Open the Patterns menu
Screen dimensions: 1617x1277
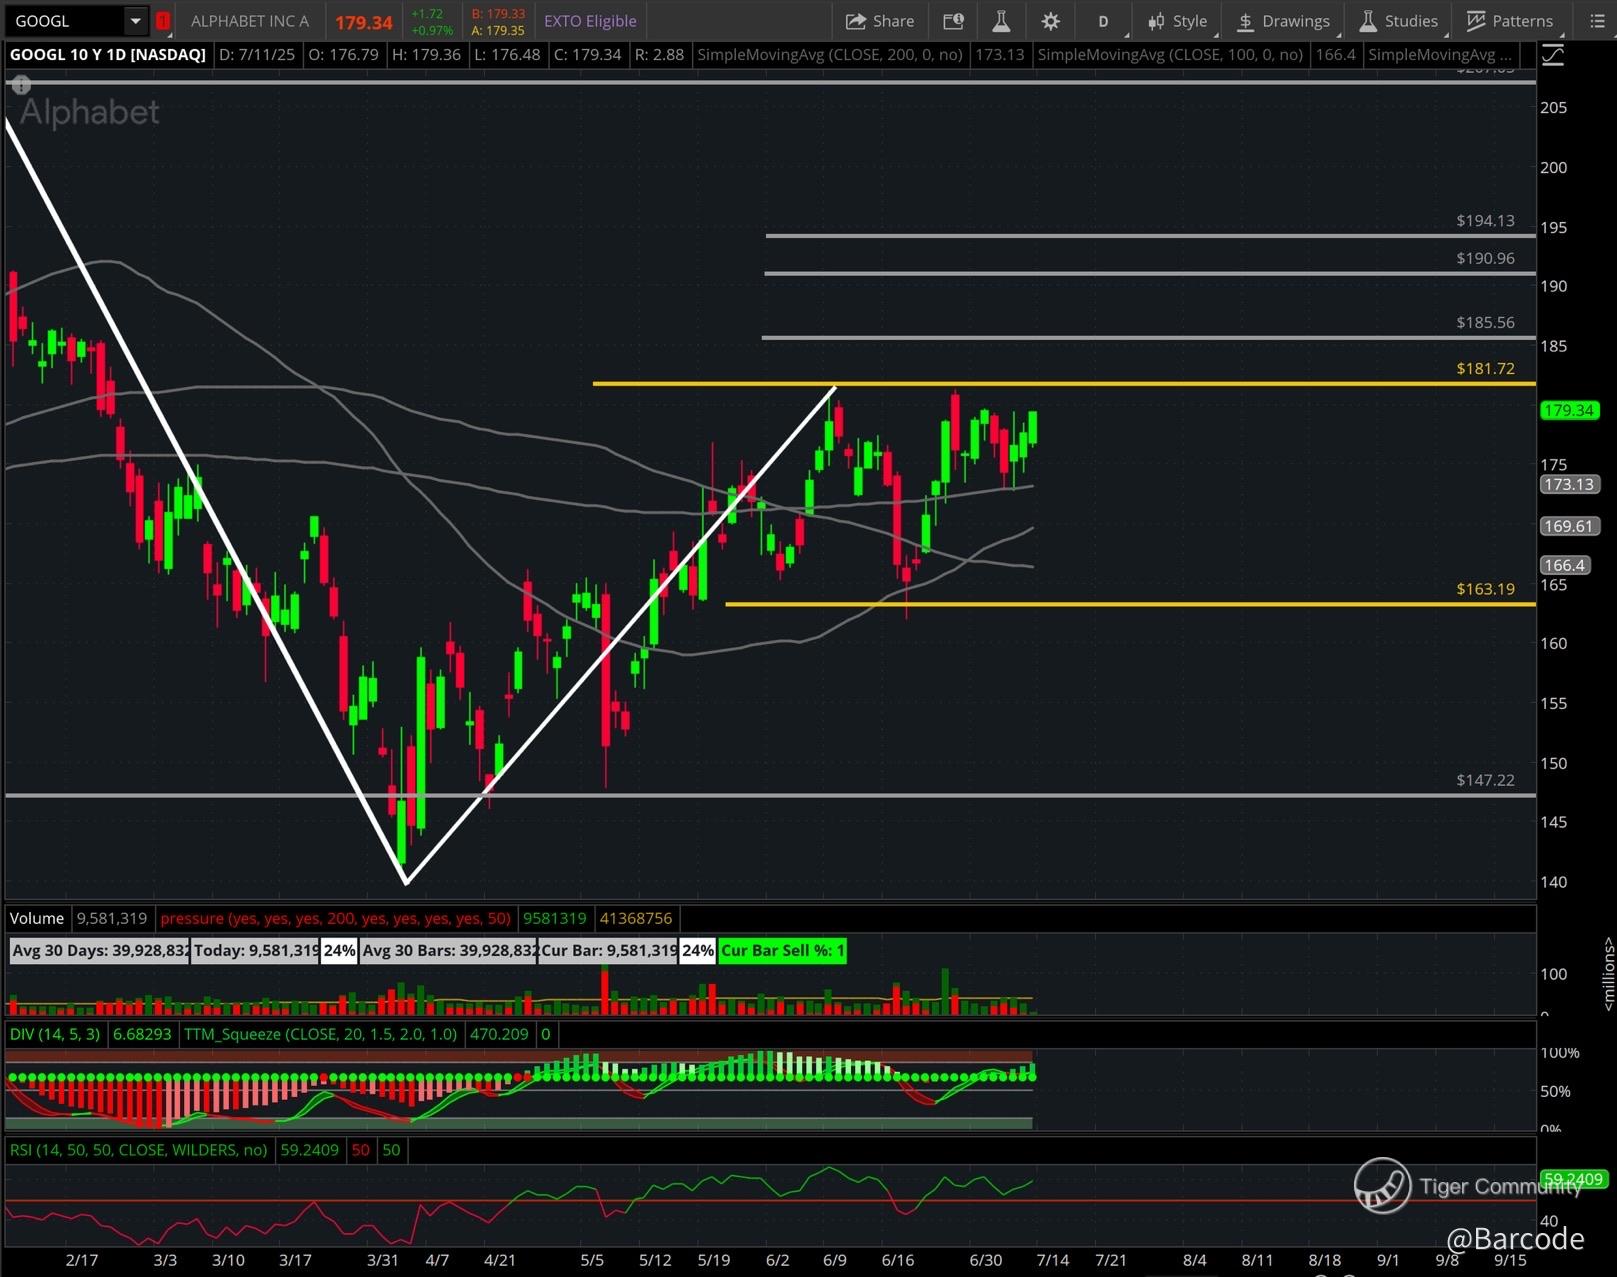(1510, 21)
